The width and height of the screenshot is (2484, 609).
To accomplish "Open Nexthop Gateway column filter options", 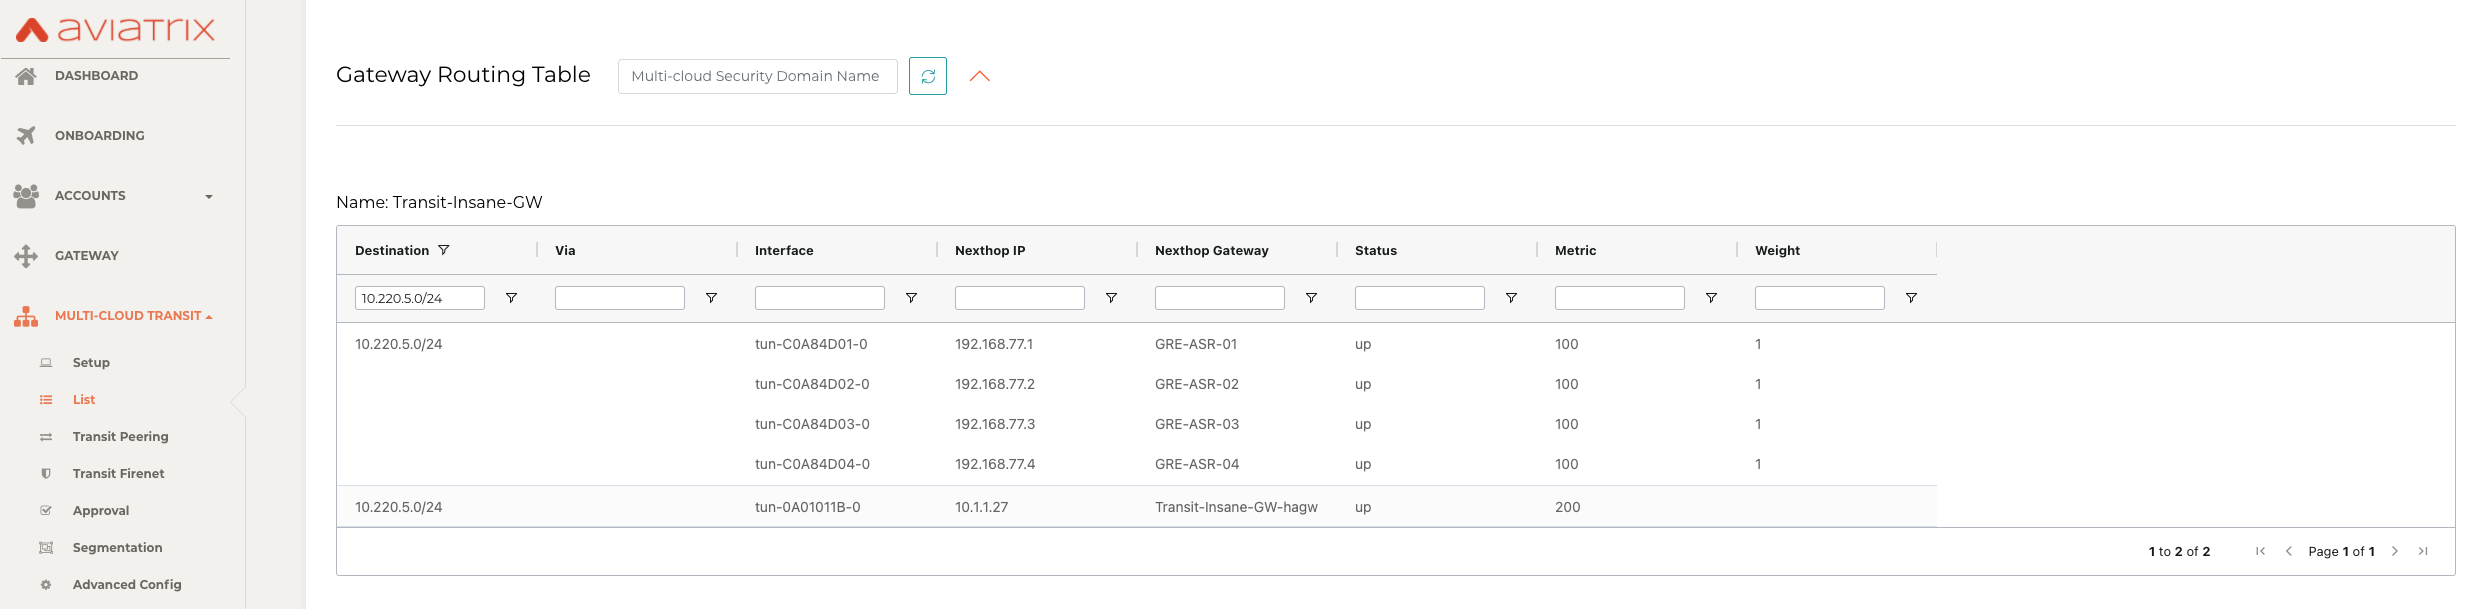I will (x=1311, y=298).
